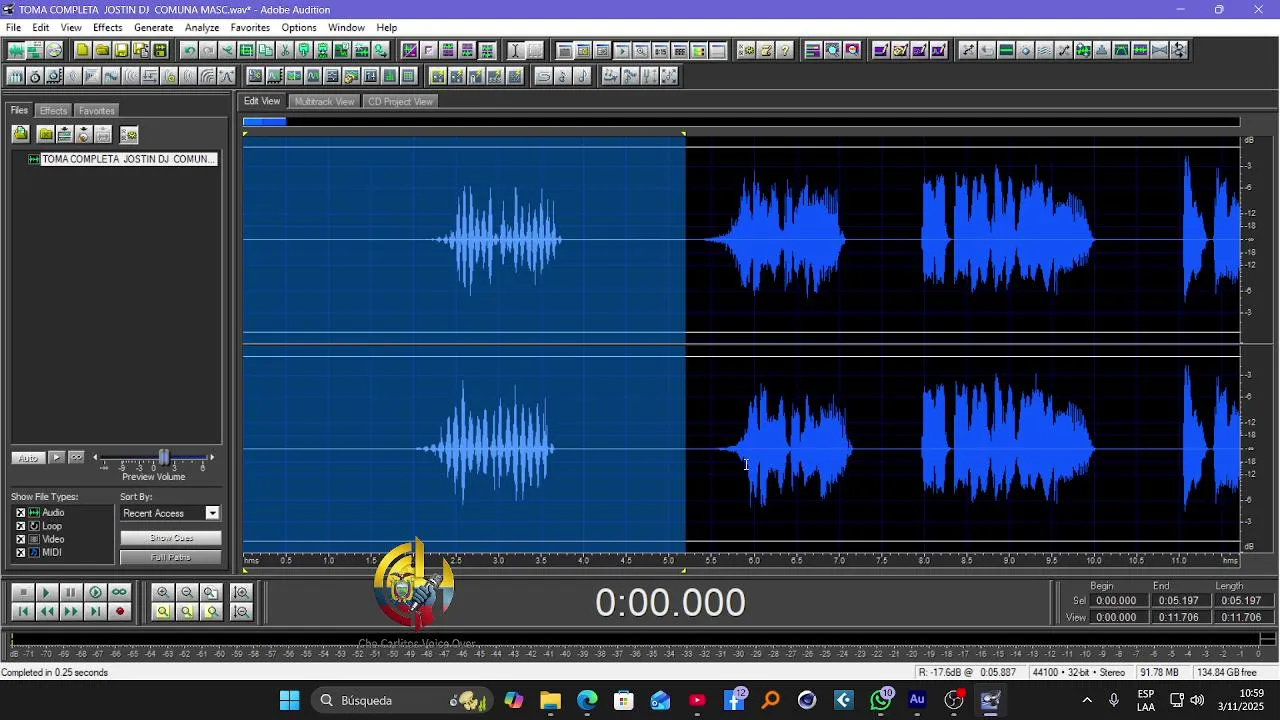Click the Preview Volume slider handle
This screenshot has width=1280, height=720.
[164, 457]
